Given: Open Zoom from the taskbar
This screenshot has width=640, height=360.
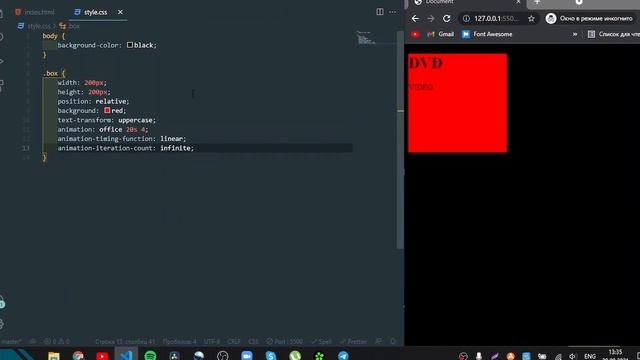Looking at the screenshot, I should (x=247, y=356).
